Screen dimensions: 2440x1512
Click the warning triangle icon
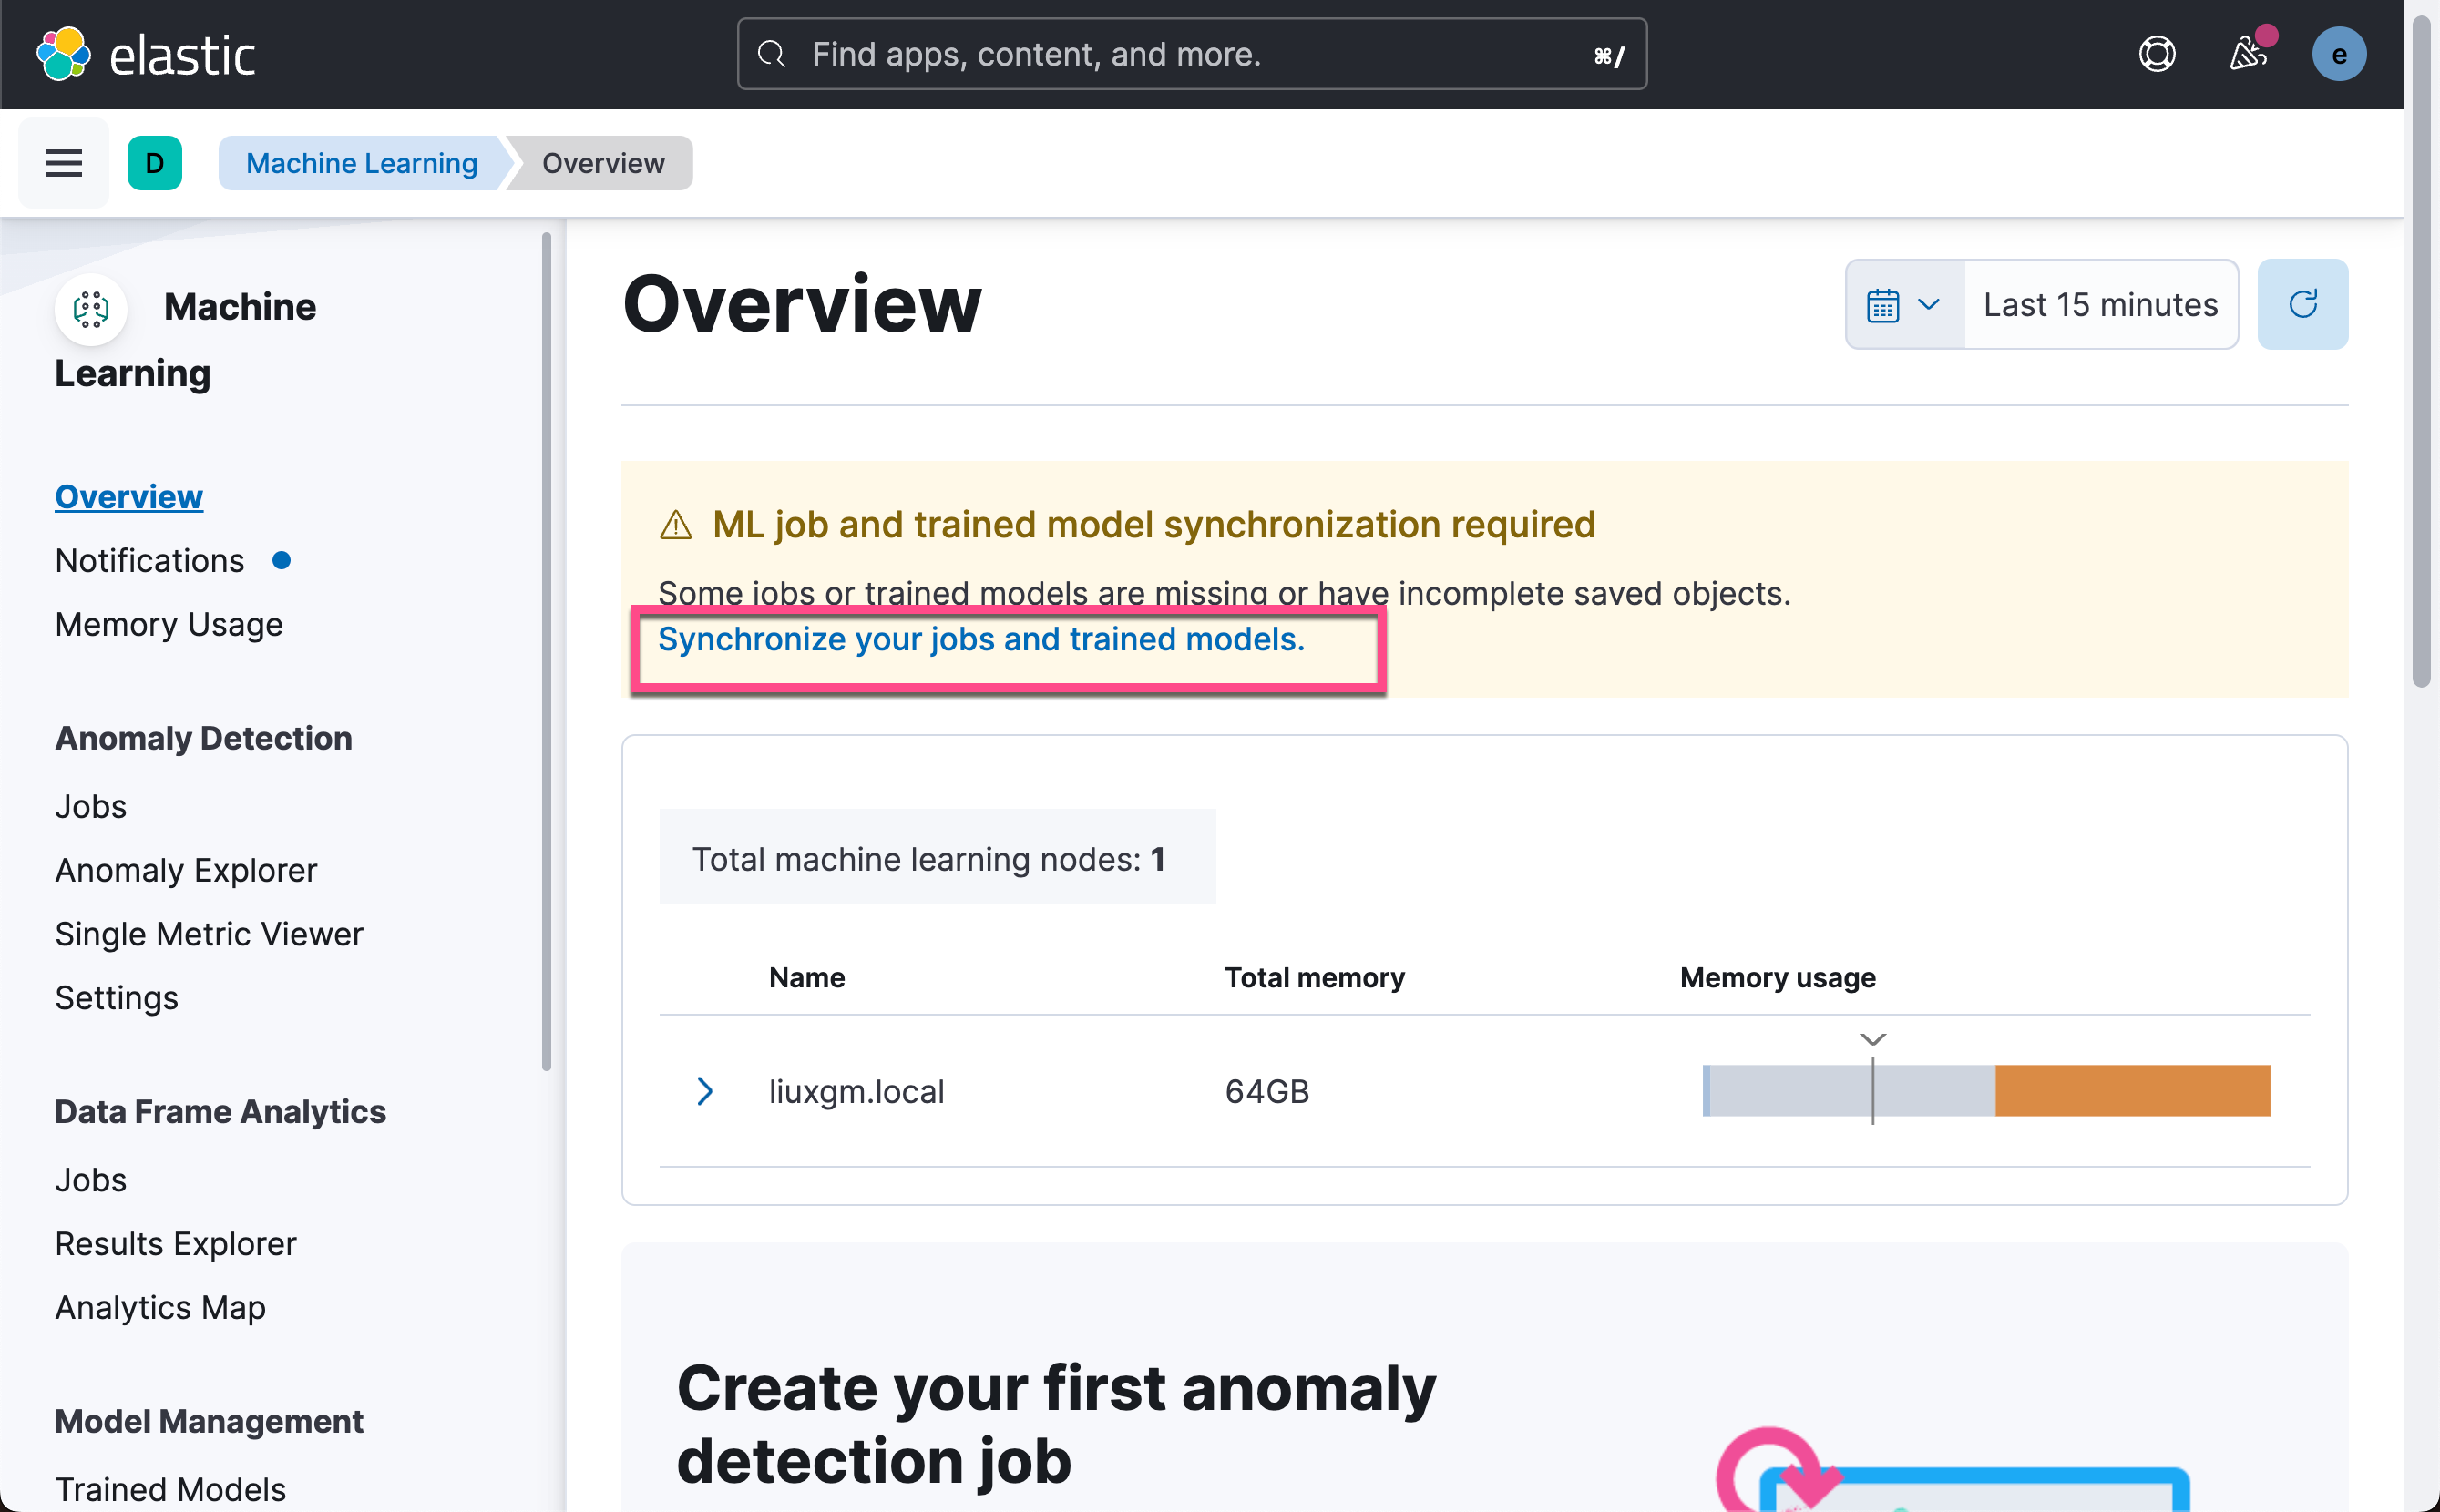click(676, 525)
